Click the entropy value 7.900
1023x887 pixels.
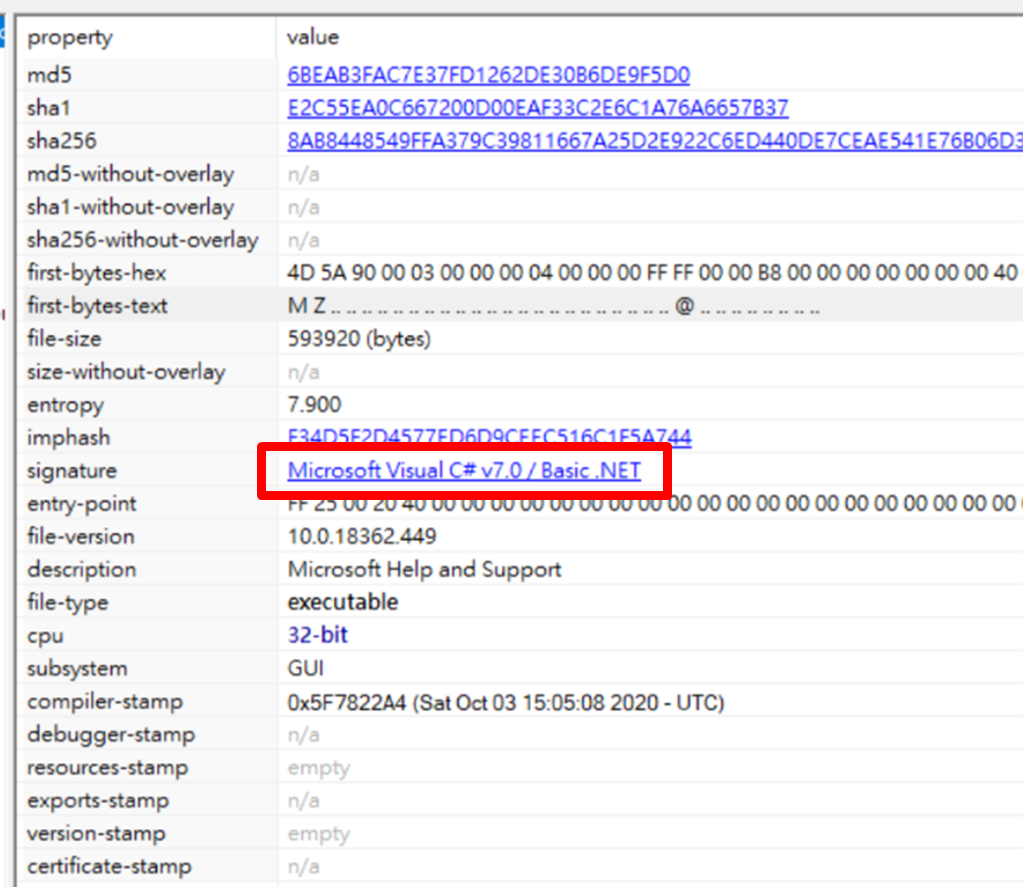tap(314, 405)
